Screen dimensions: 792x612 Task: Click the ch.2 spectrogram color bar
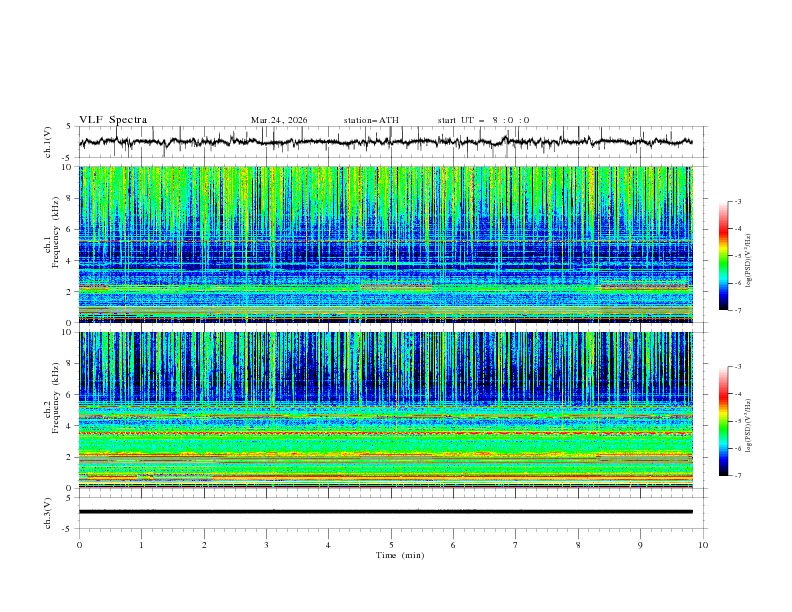(724, 421)
